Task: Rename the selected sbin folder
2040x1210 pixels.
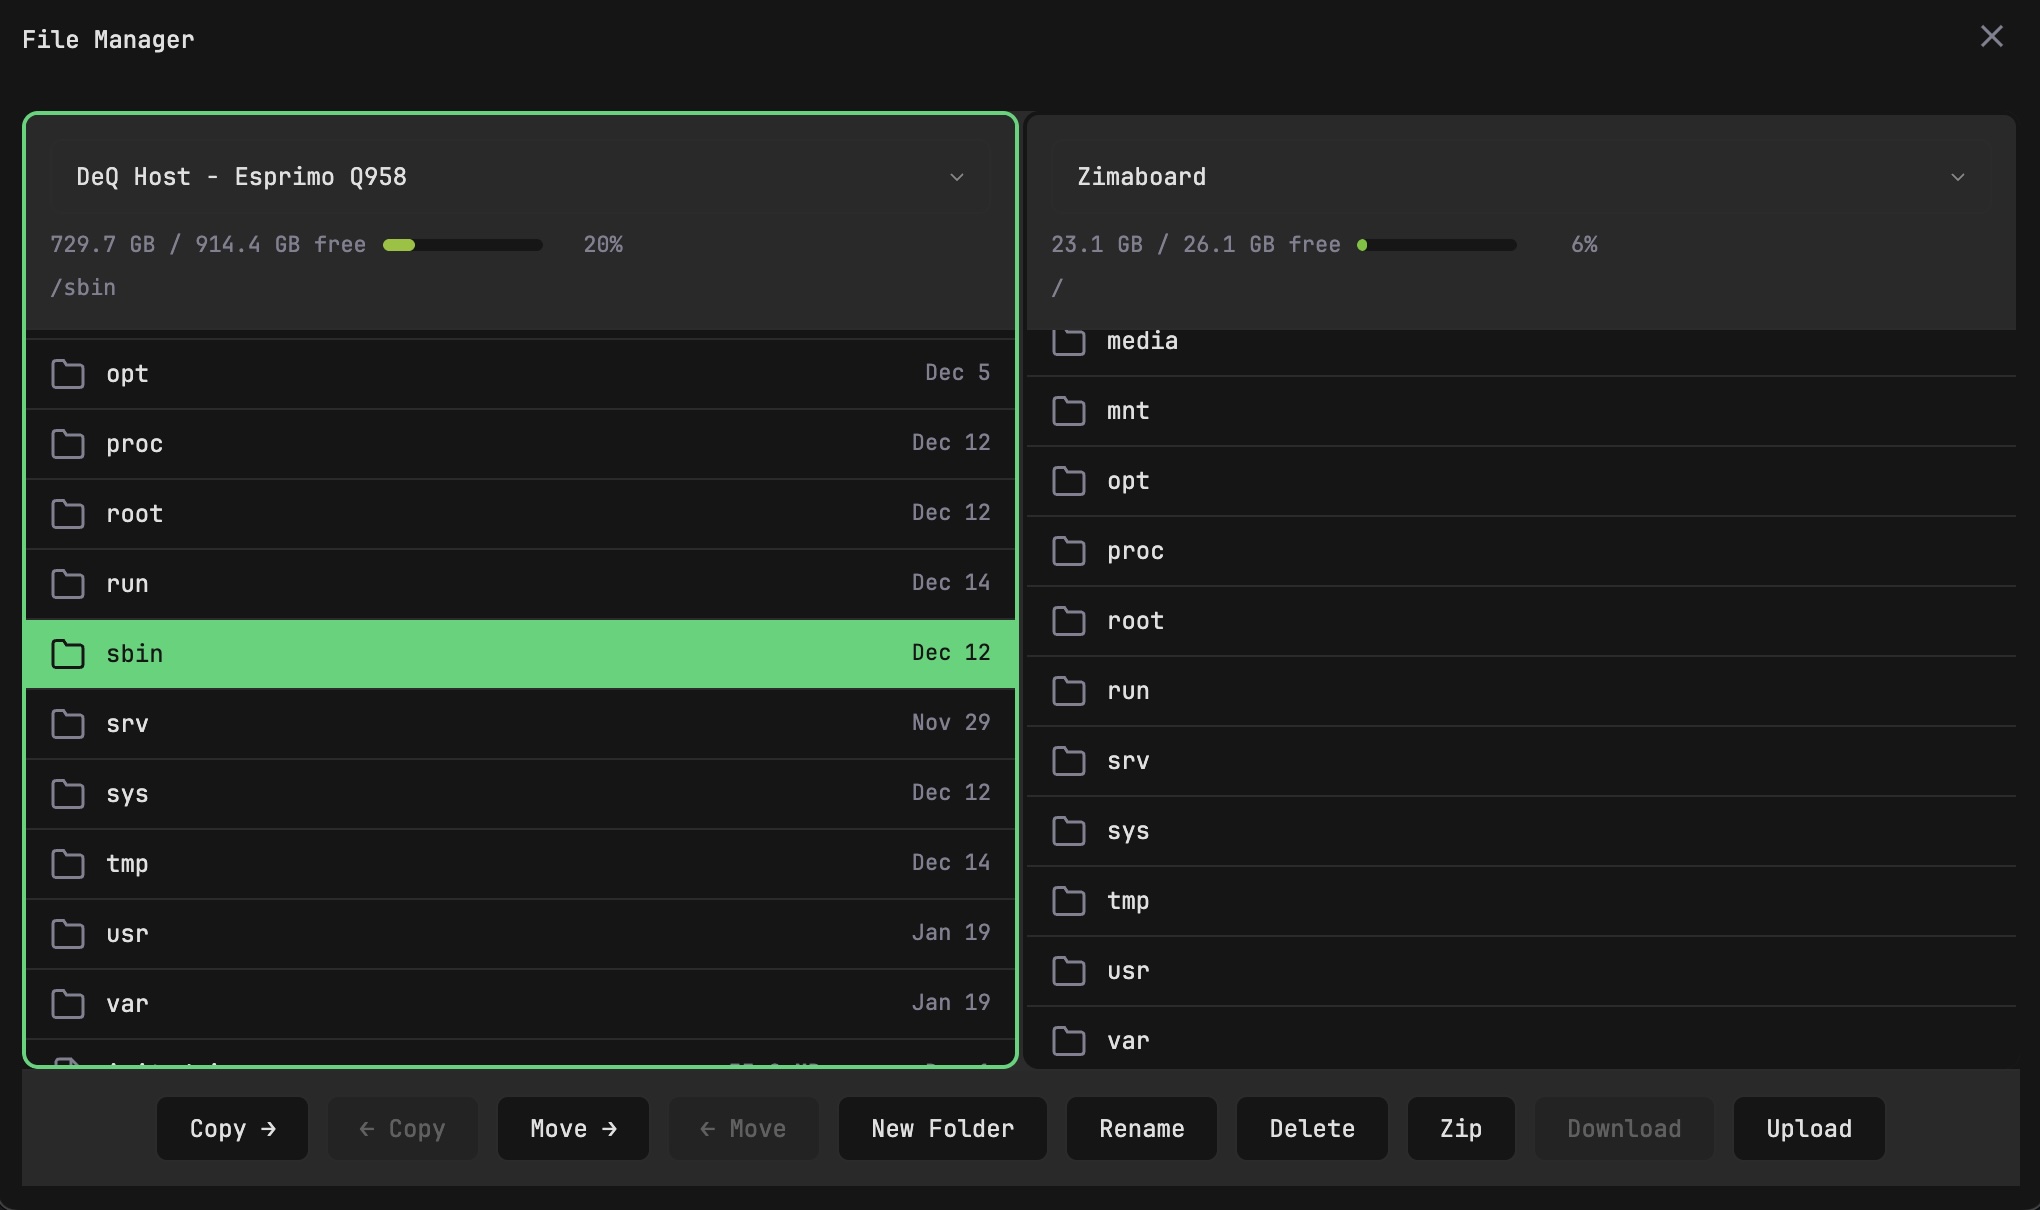Action: [1141, 1128]
